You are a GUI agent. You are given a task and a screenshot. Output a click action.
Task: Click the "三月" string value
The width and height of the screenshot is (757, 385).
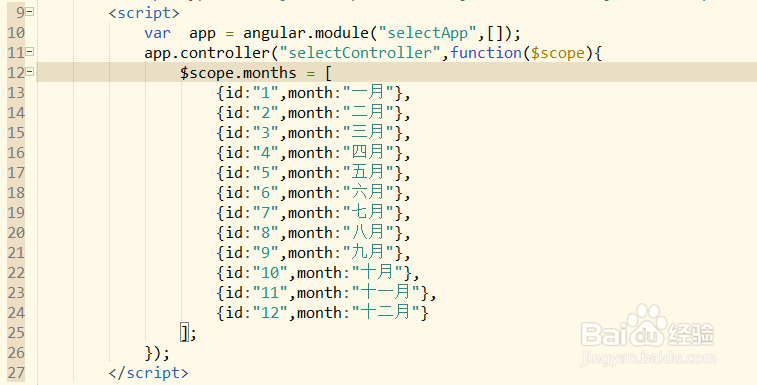(368, 132)
